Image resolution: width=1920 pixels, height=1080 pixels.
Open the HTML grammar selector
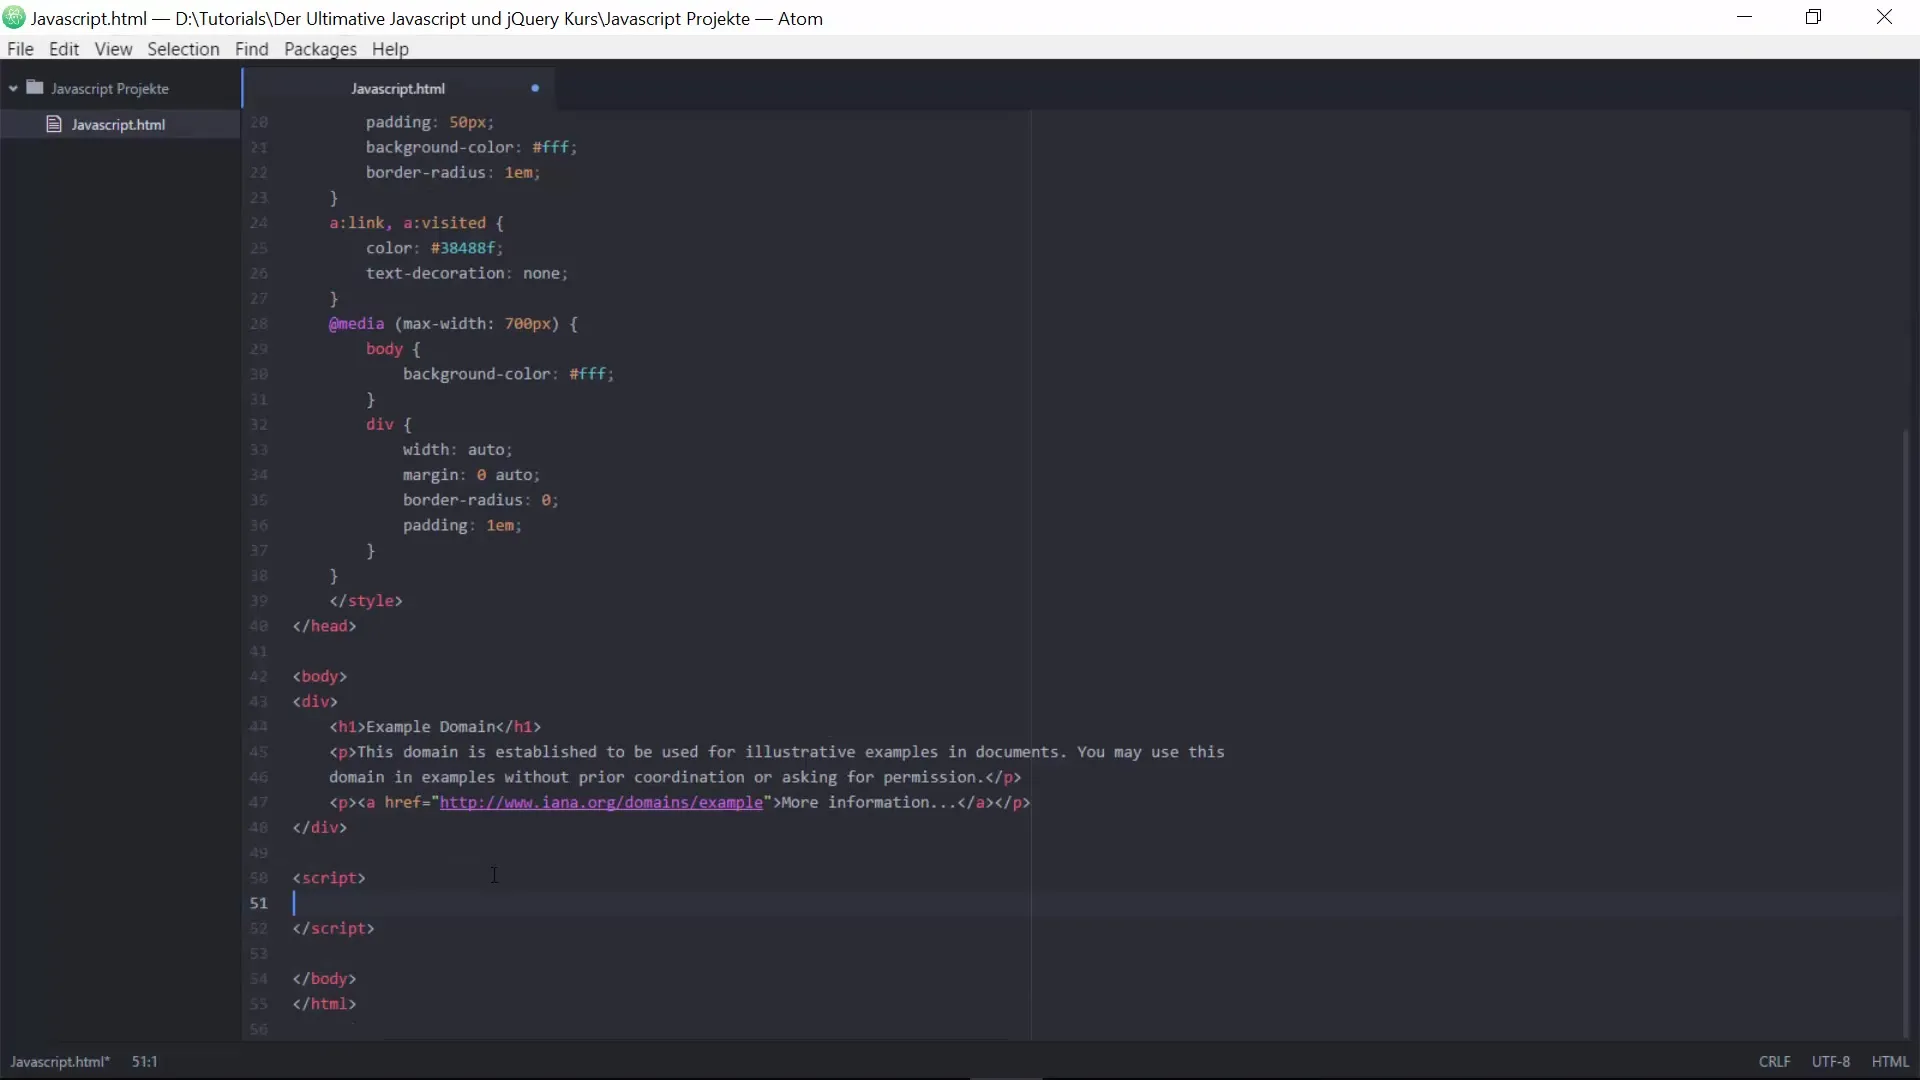[x=1890, y=1062]
